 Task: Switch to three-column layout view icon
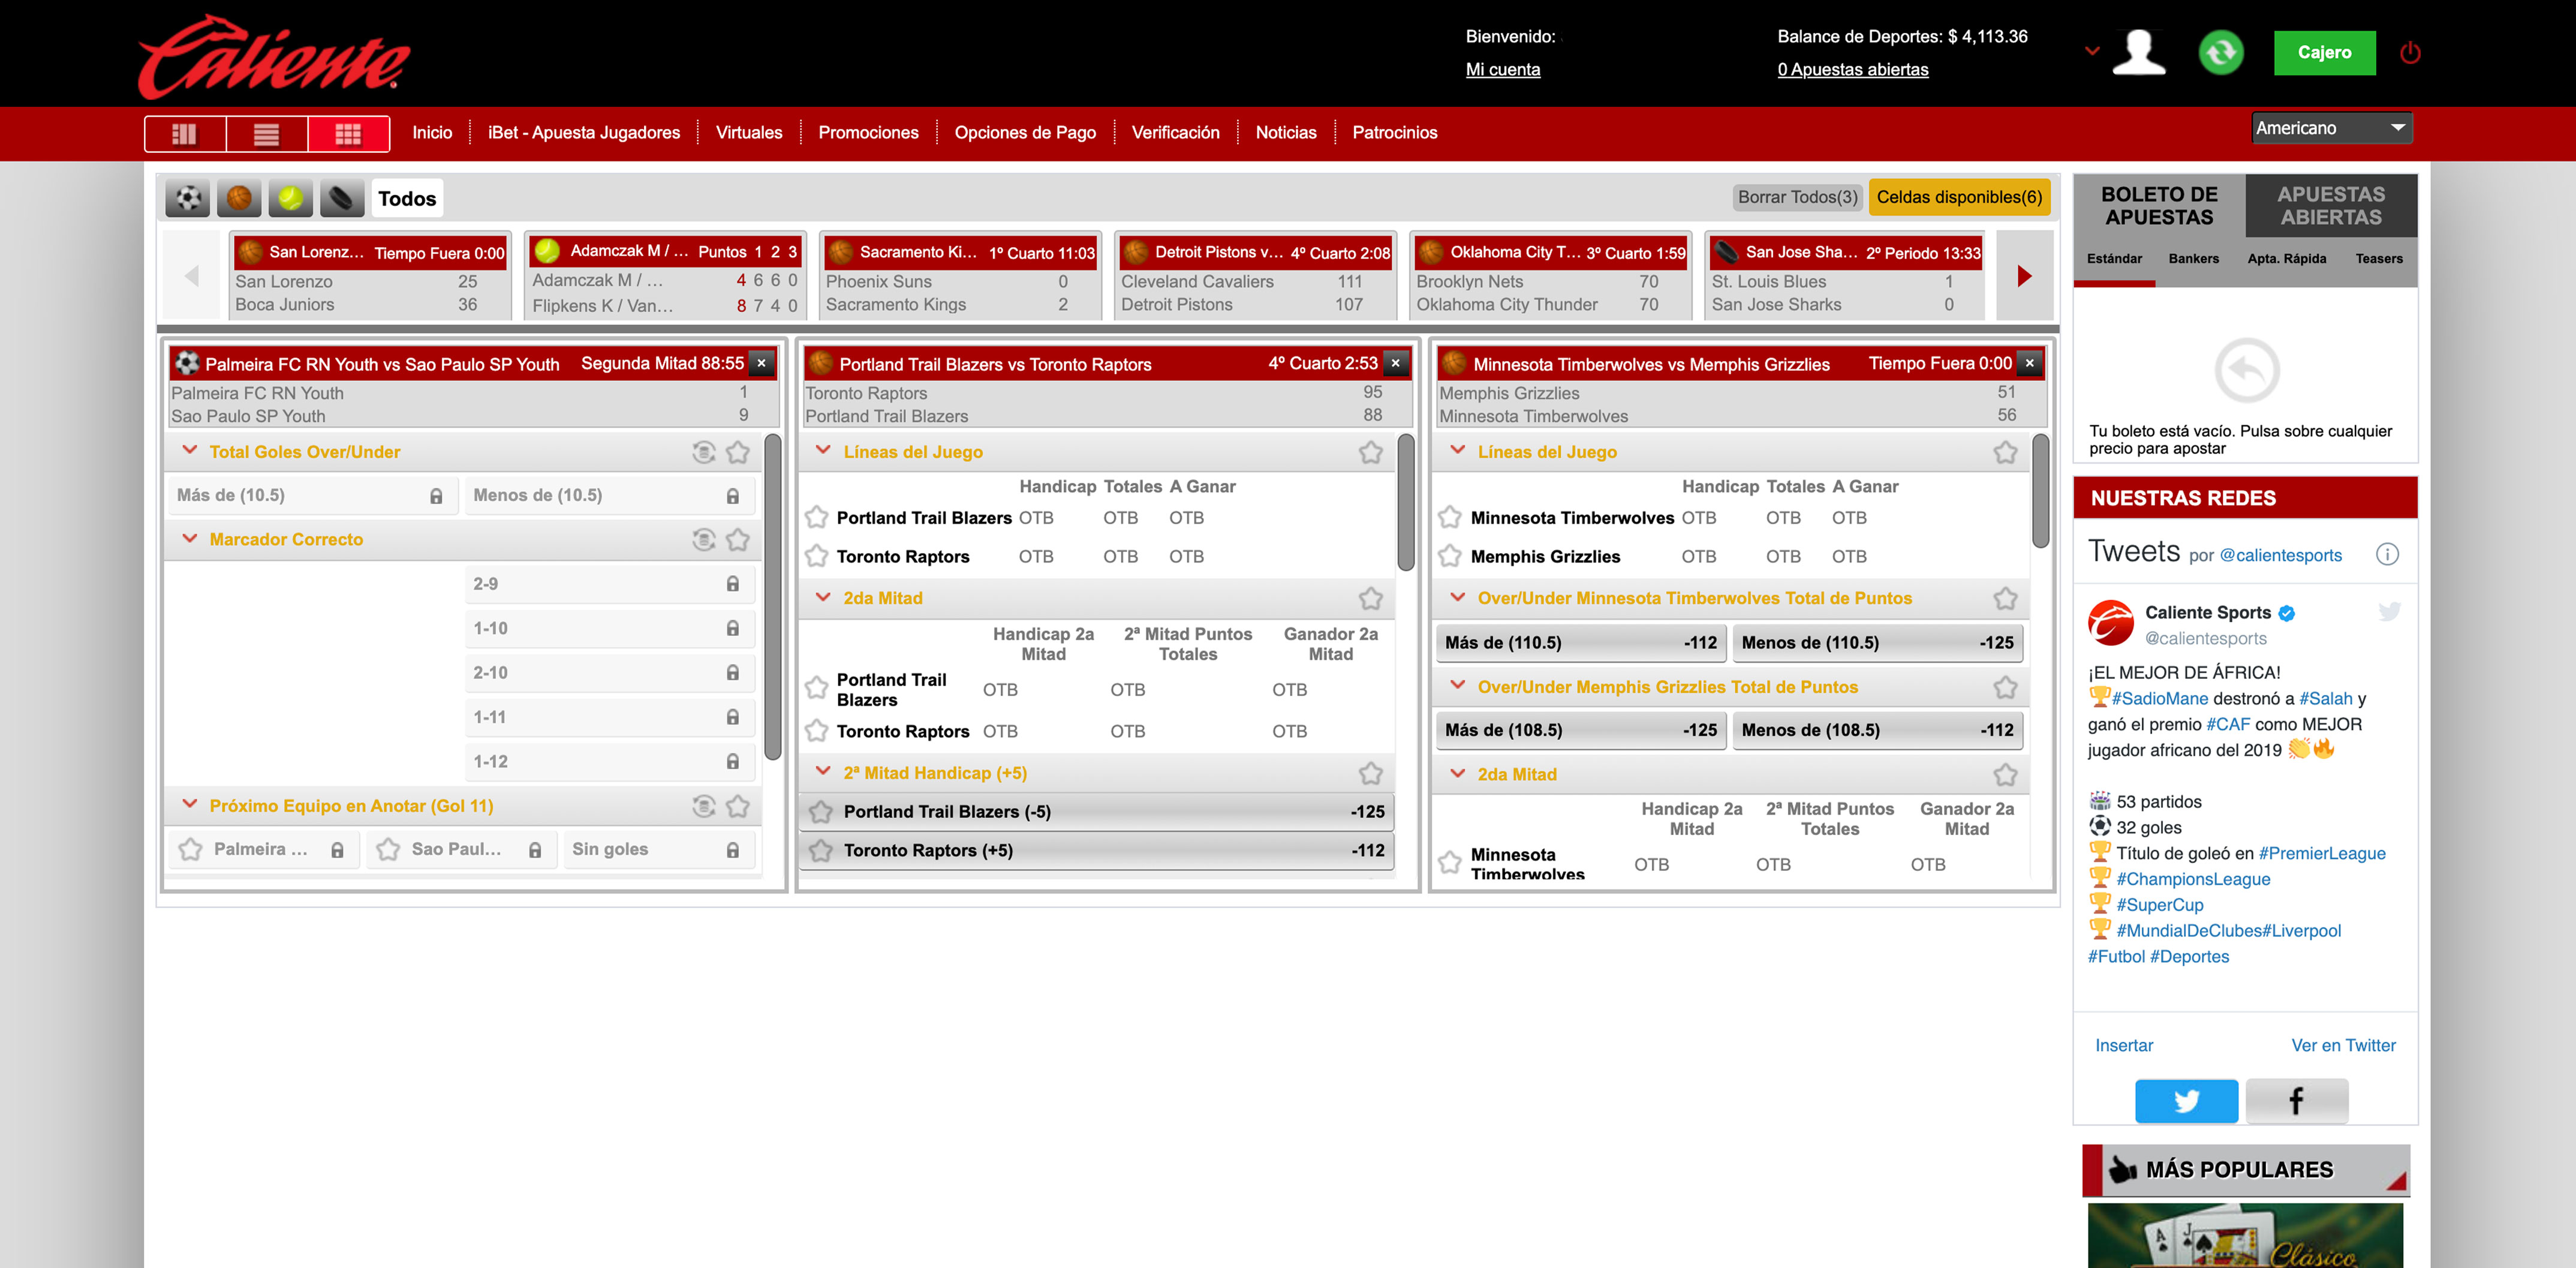(x=185, y=133)
